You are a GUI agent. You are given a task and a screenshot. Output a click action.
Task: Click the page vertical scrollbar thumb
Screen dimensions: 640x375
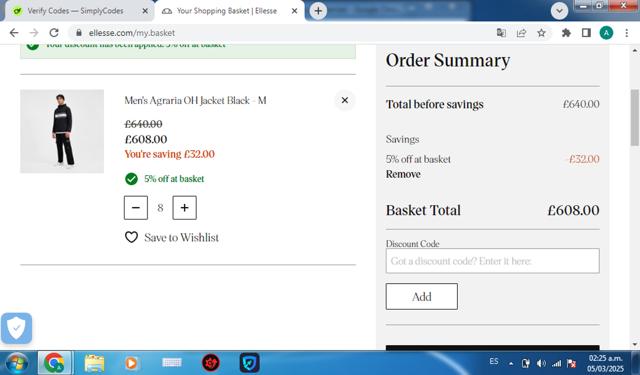pyautogui.click(x=635, y=118)
